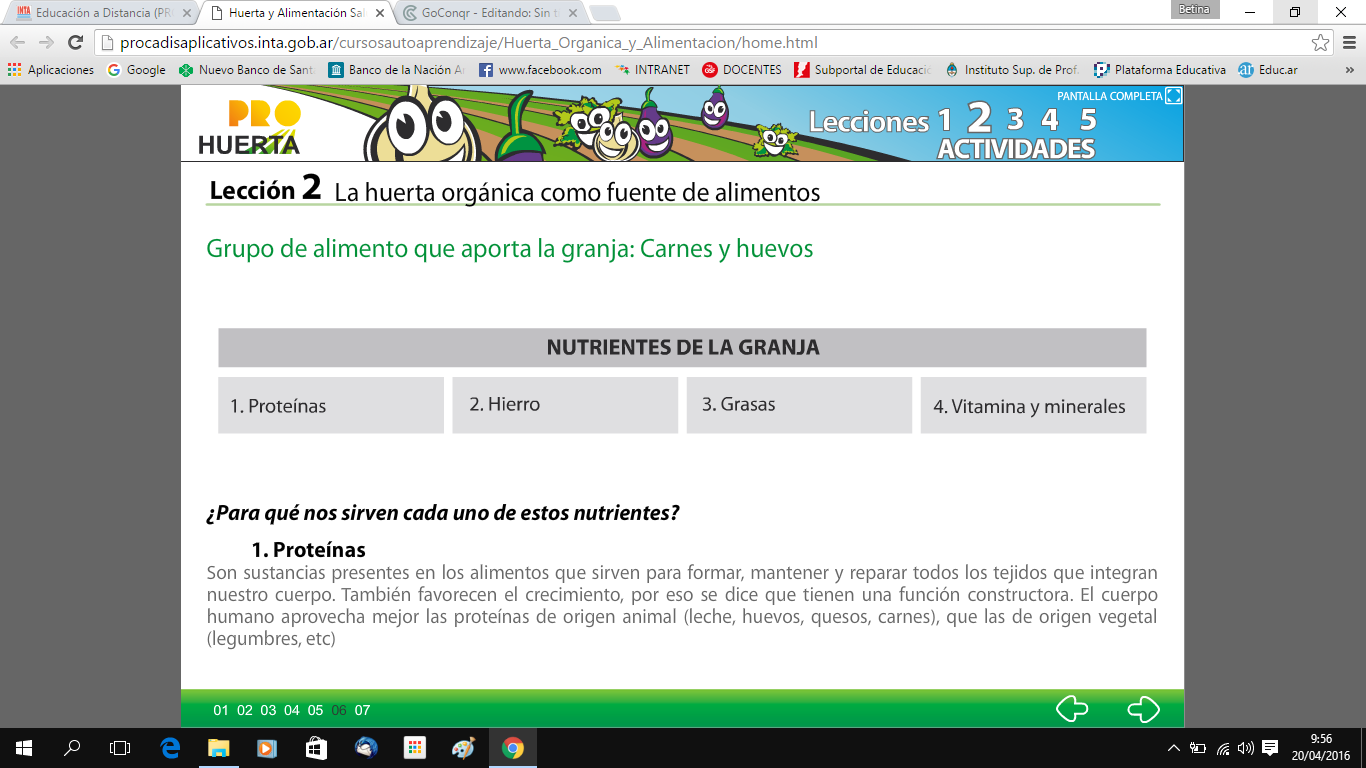Open a new Chrome tab

pos(605,13)
